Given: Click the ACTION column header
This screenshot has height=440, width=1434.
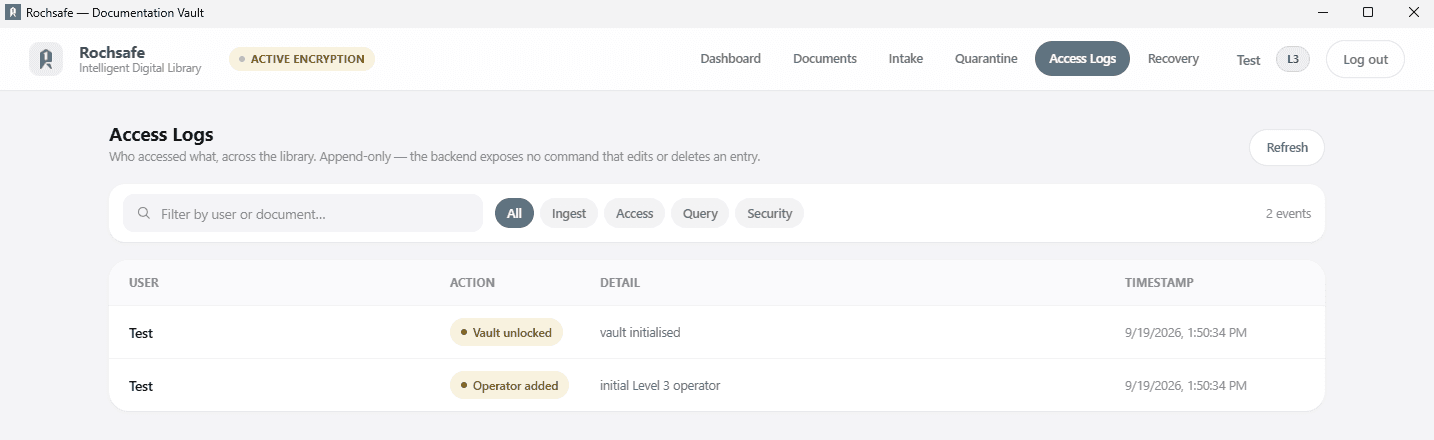Looking at the screenshot, I should pos(472,283).
